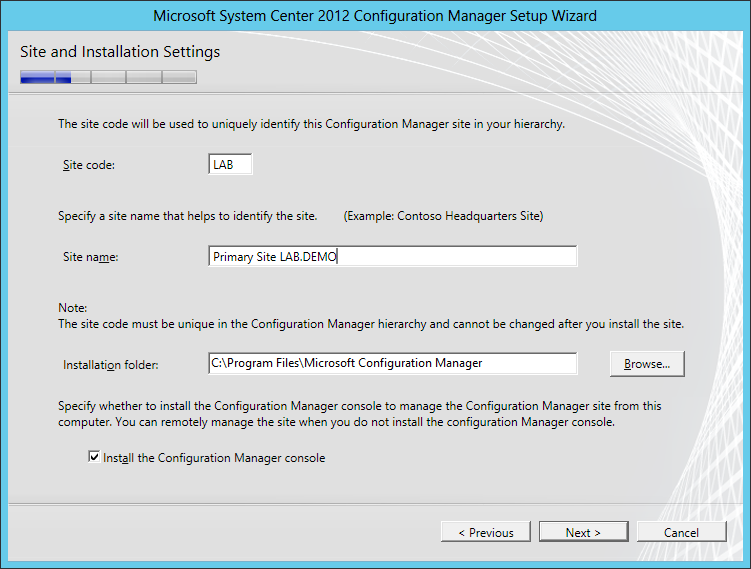The height and width of the screenshot is (569, 751).
Task: Click the site code description sentence at top
Action: (311, 124)
